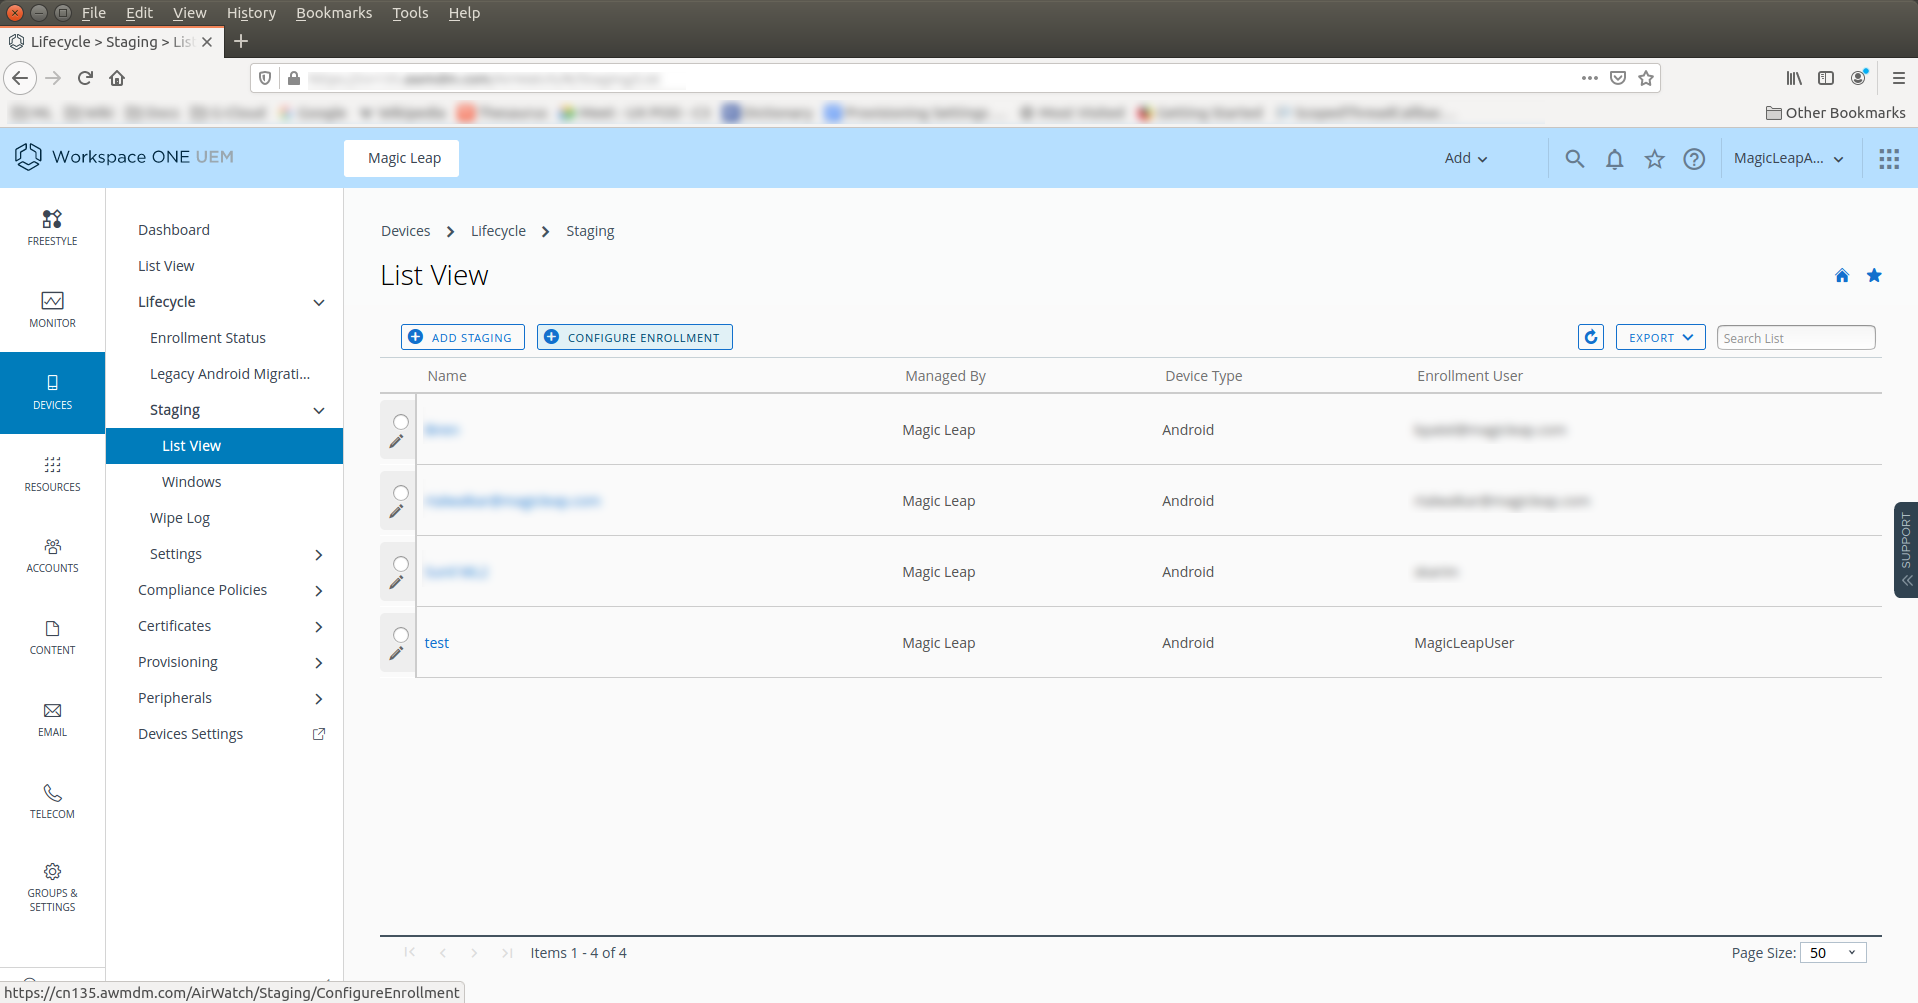Open Wipe Log
Image resolution: width=1918 pixels, height=1003 pixels.
(x=180, y=518)
